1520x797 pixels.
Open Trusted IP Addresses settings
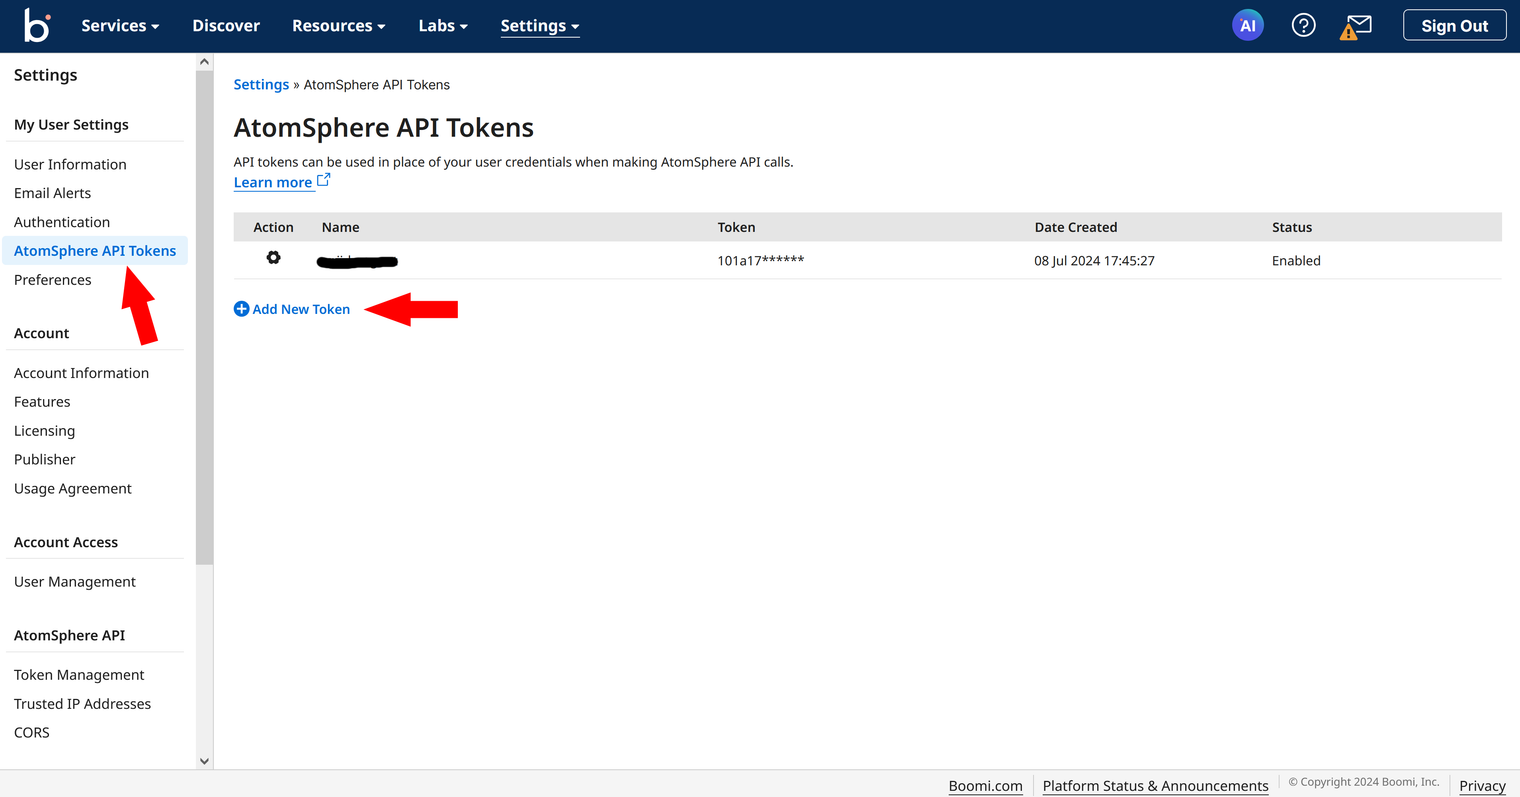[81, 703]
